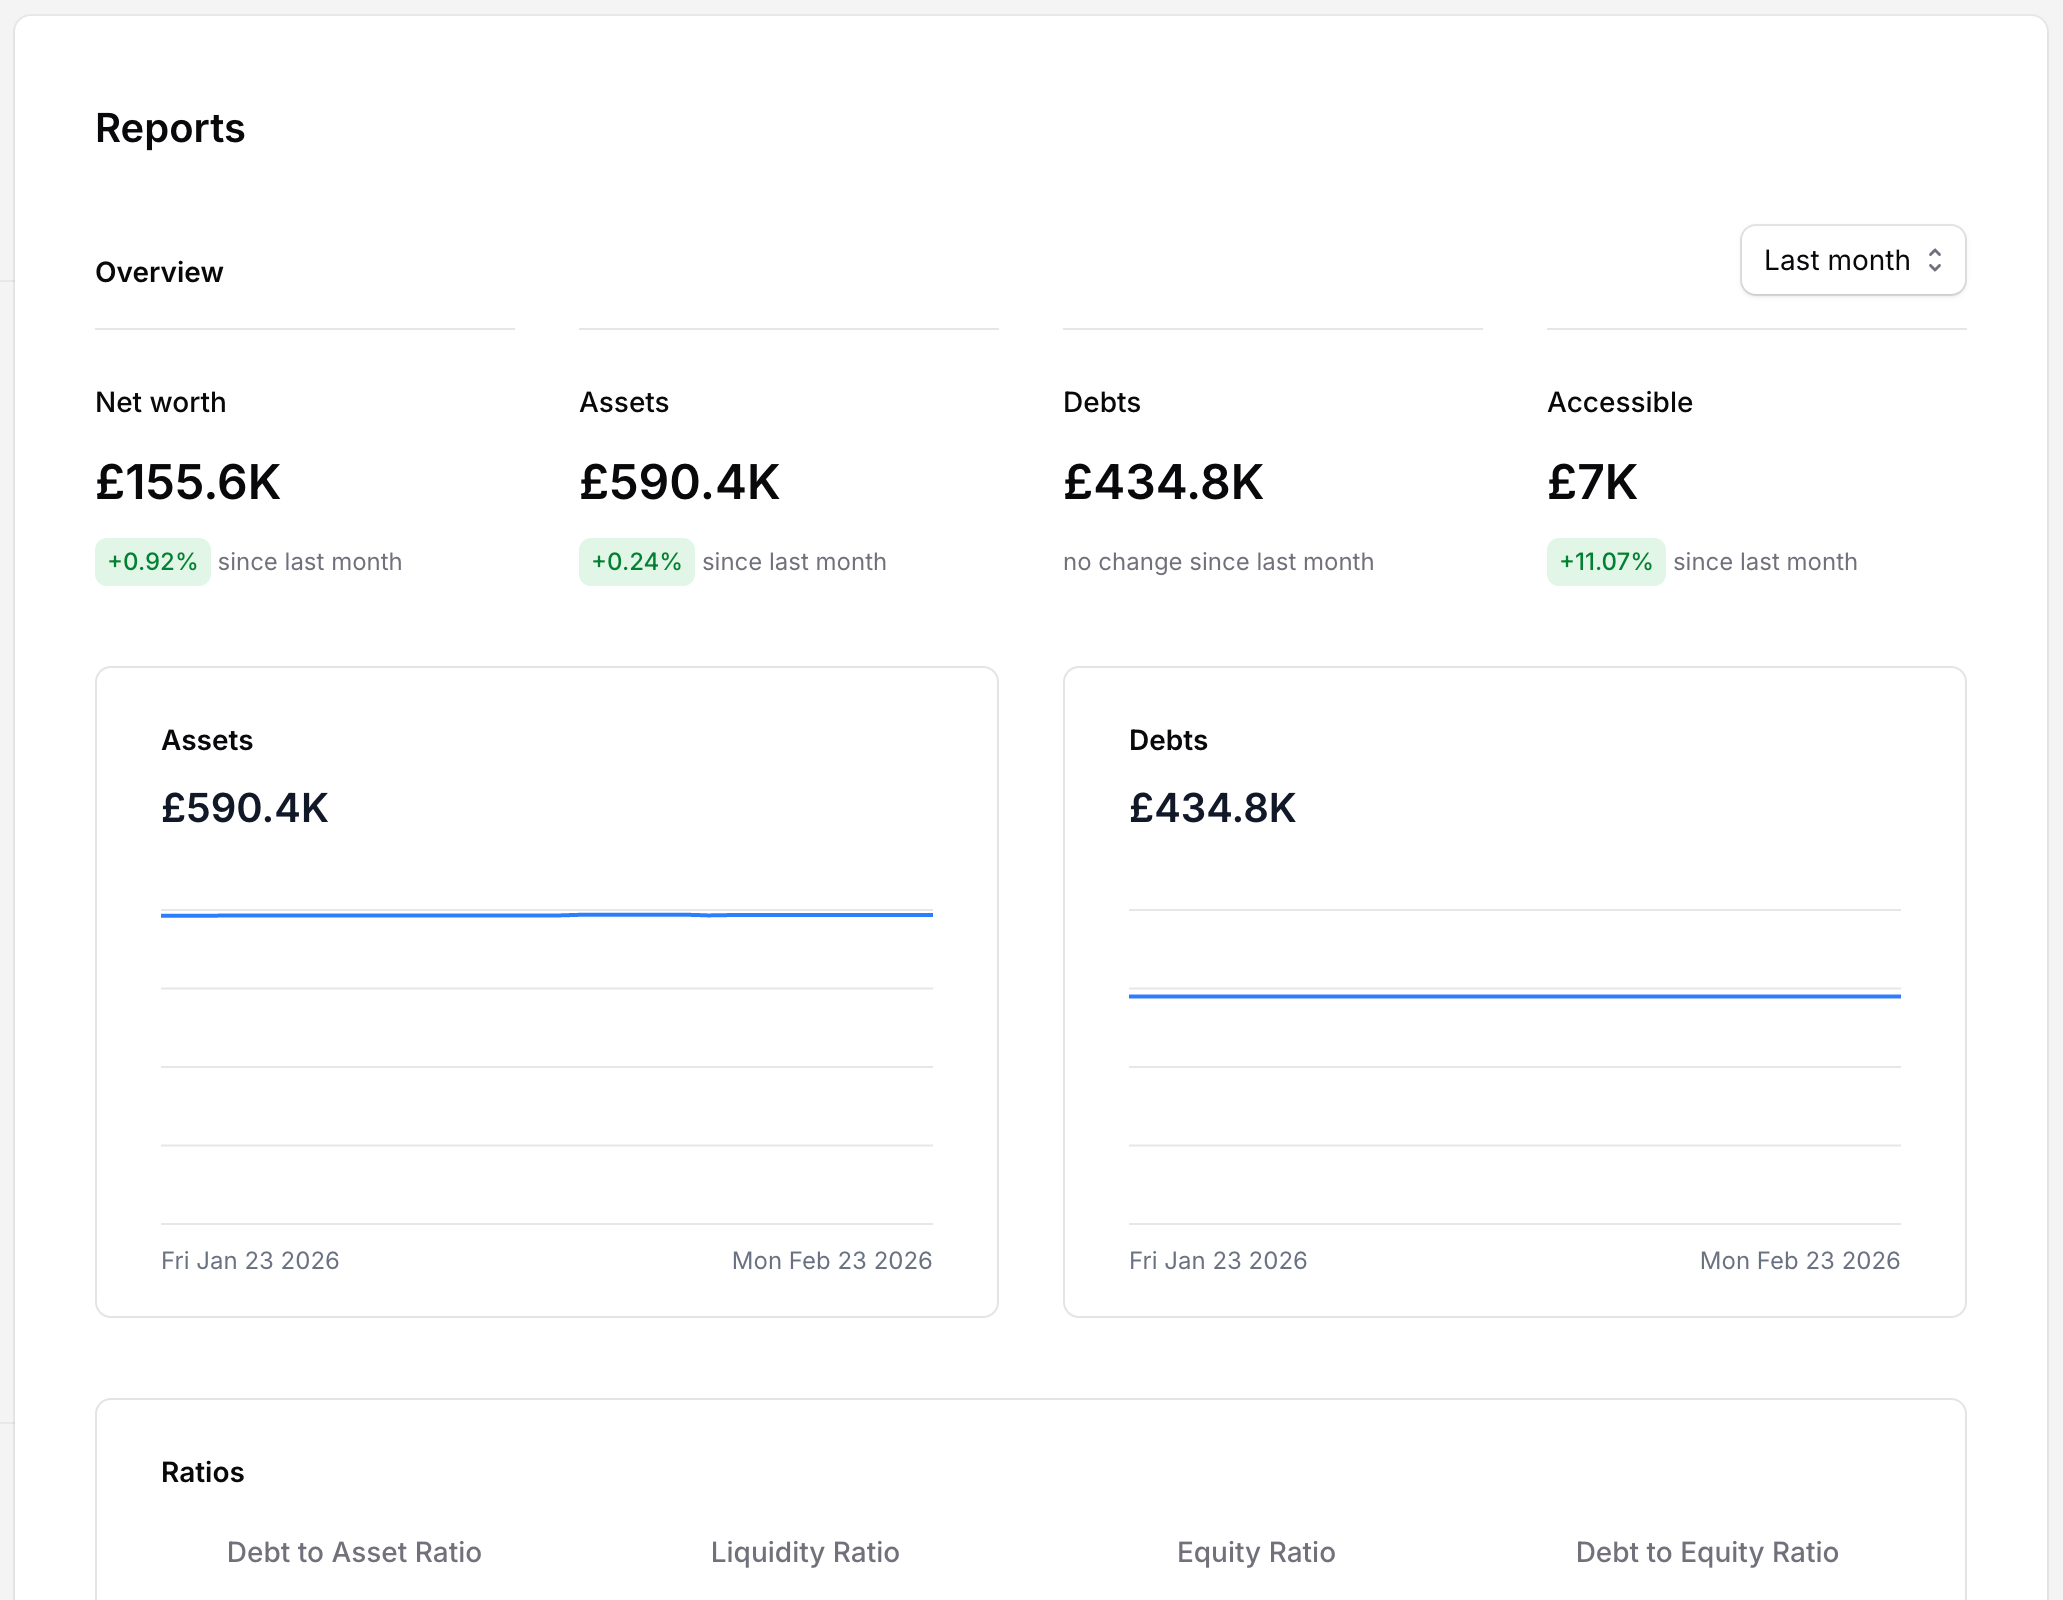Image resolution: width=2063 pixels, height=1600 pixels.
Task: Click the Net worth £155.6K value
Action: pos(188,482)
